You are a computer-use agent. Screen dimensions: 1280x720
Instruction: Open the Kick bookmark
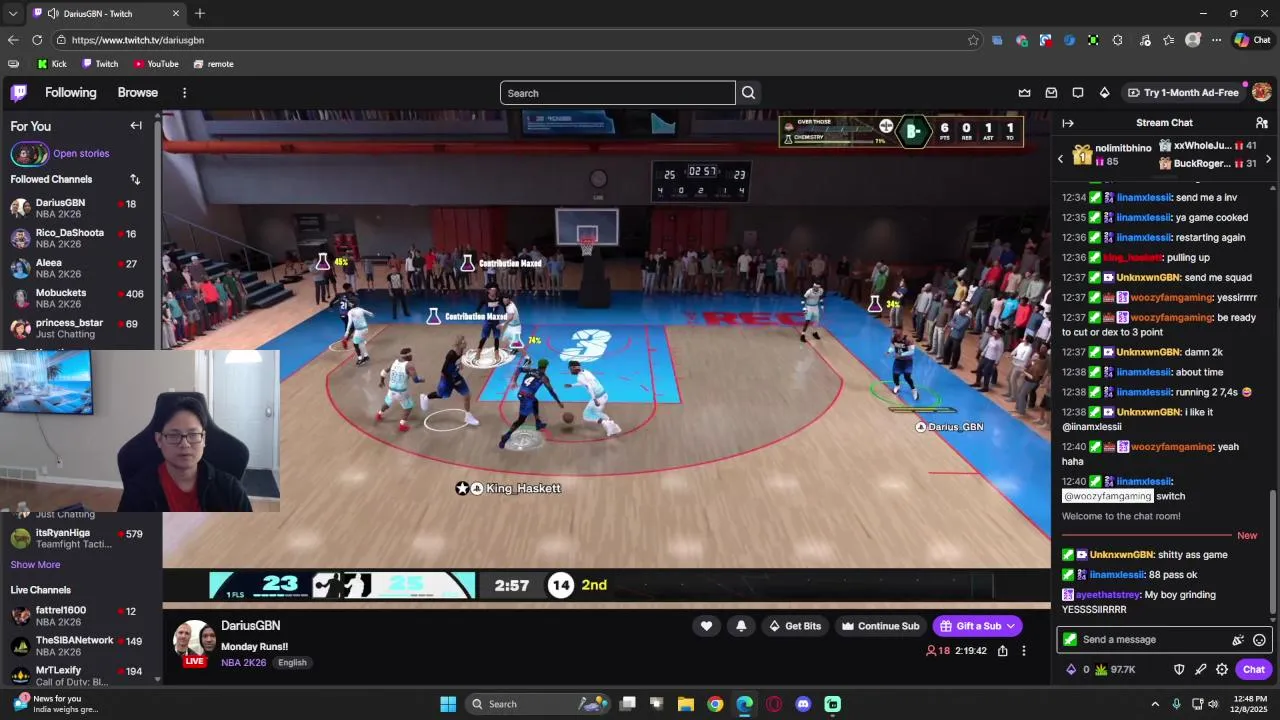[52, 64]
